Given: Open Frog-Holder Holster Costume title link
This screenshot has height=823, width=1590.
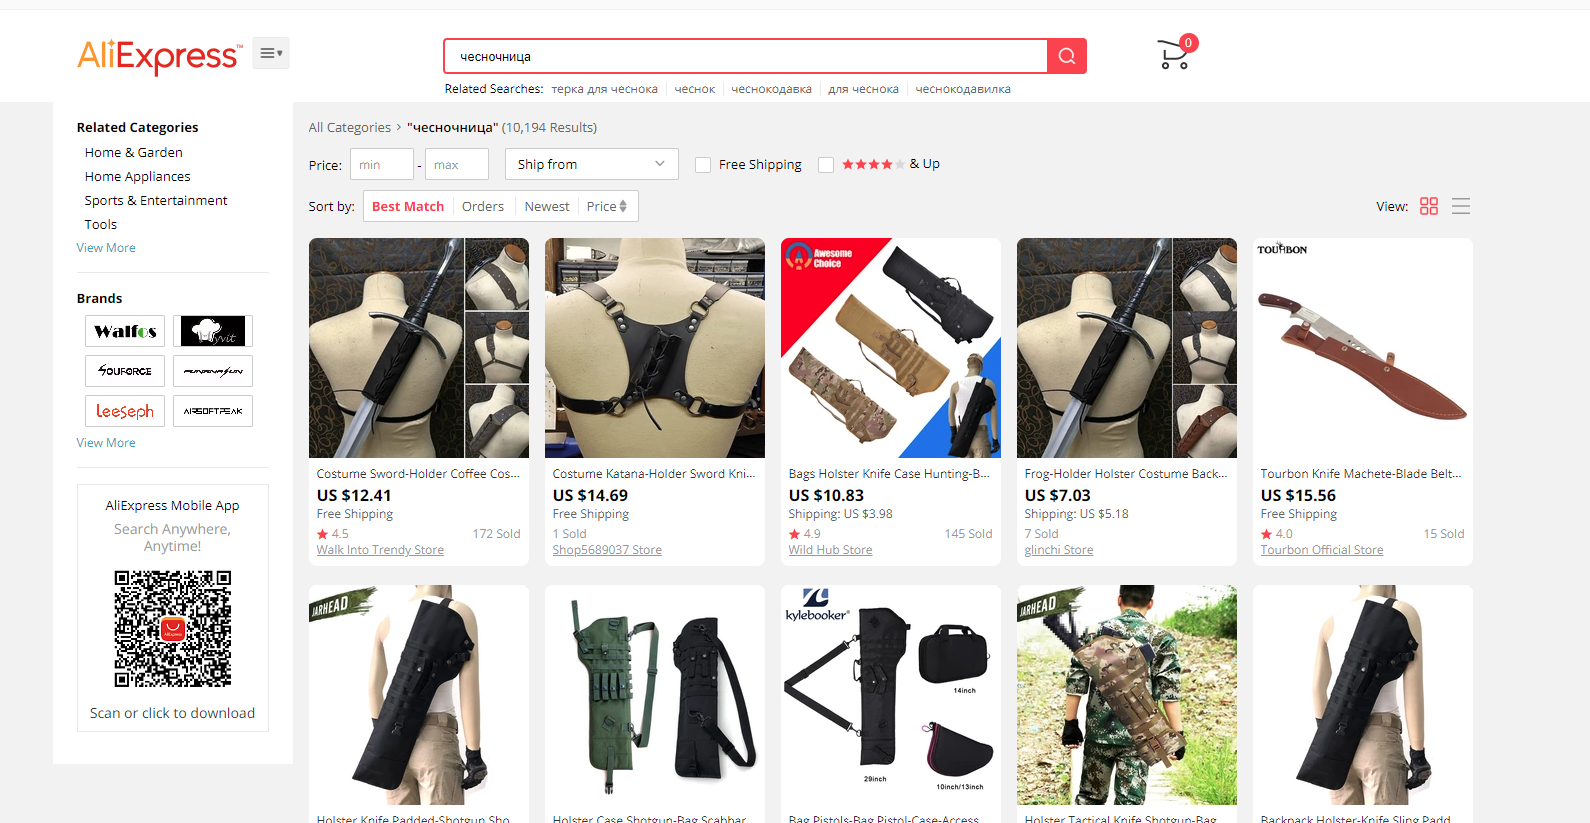Looking at the screenshot, I should point(1126,474).
